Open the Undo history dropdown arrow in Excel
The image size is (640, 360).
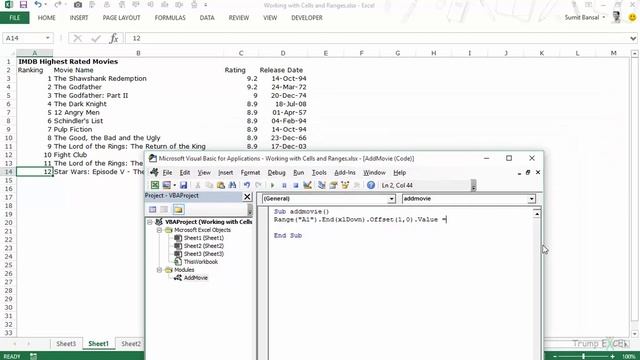[x=45, y=5]
